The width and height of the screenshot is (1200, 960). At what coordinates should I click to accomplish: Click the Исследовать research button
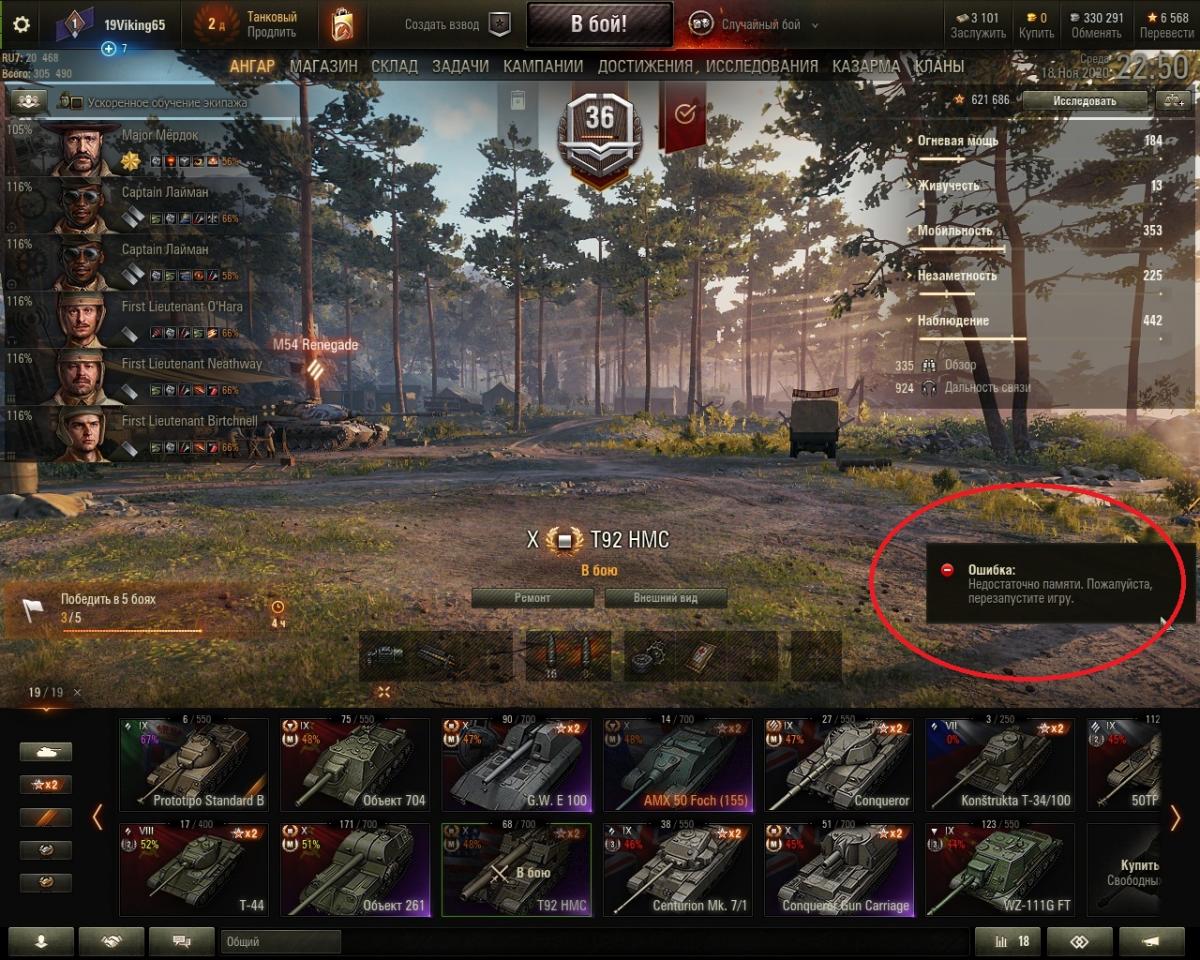1085,100
